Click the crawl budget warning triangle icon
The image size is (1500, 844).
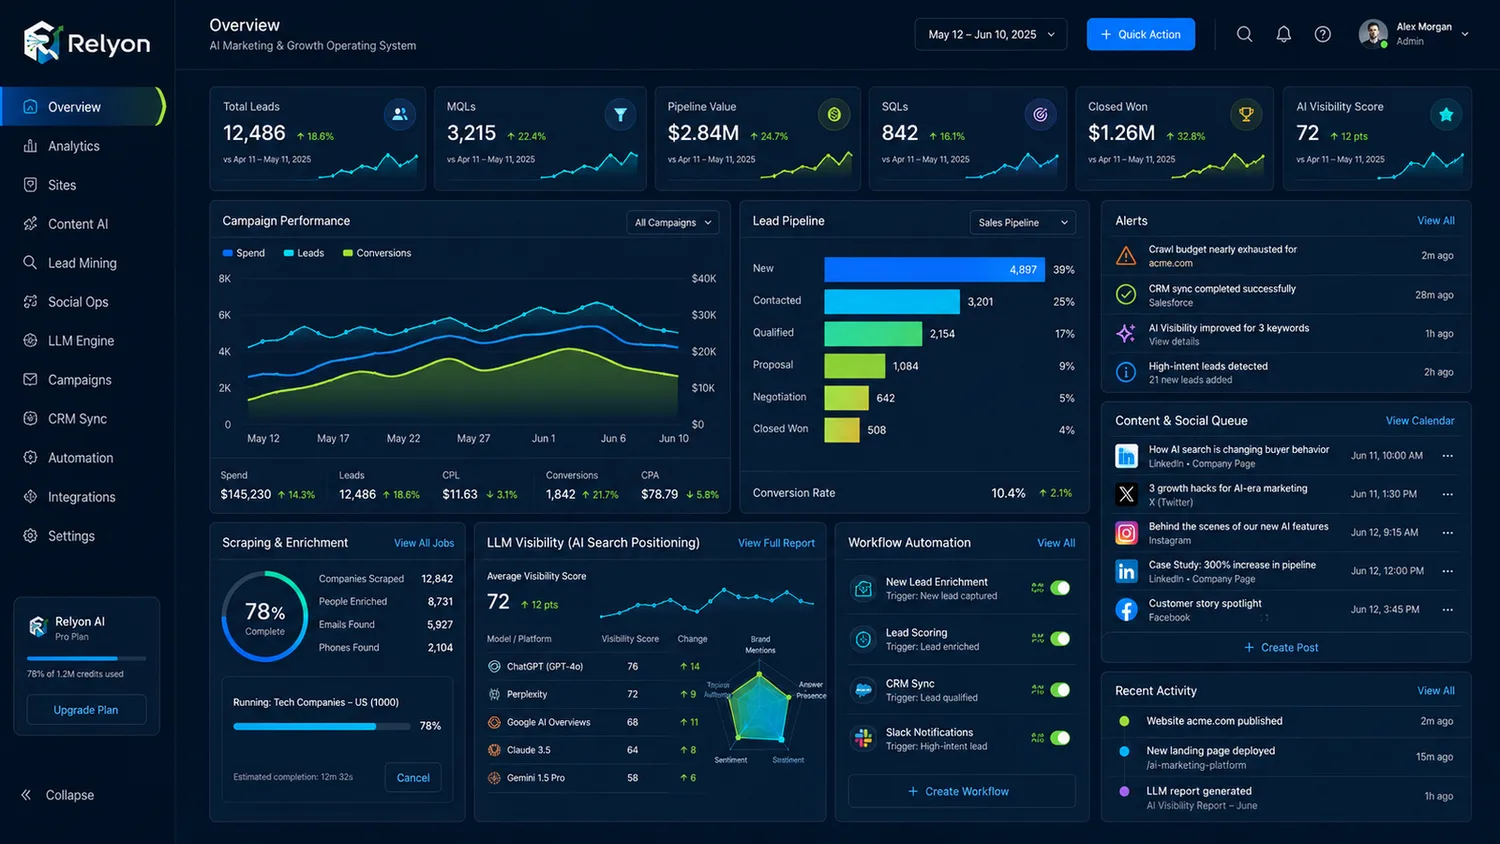(x=1126, y=256)
